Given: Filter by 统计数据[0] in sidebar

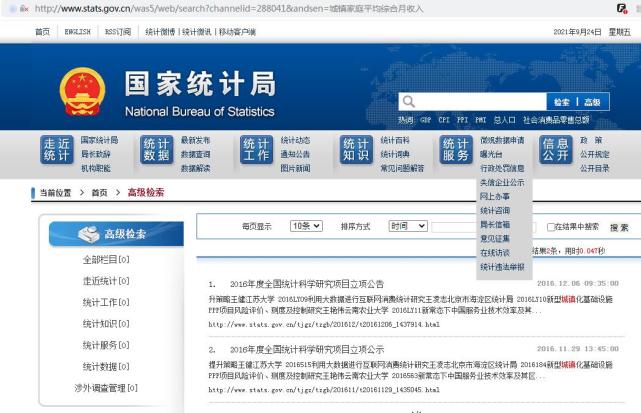Looking at the screenshot, I should pyautogui.click(x=106, y=366).
